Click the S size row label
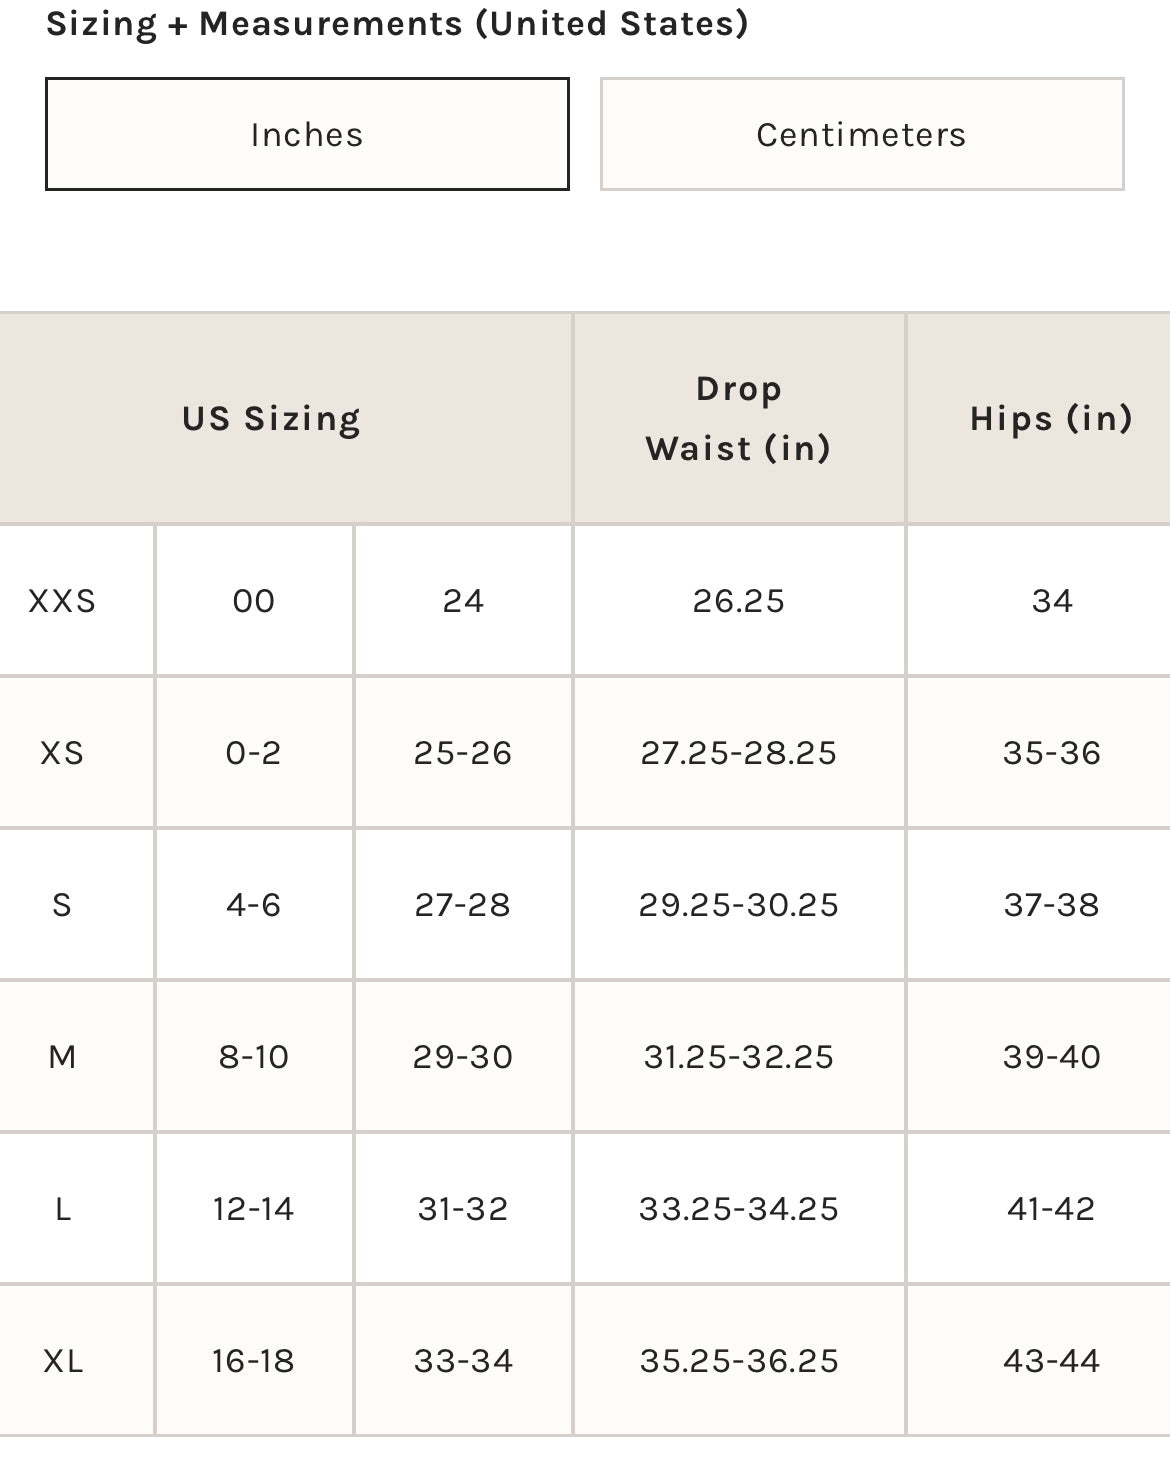The height and width of the screenshot is (1467, 1170). (62, 905)
